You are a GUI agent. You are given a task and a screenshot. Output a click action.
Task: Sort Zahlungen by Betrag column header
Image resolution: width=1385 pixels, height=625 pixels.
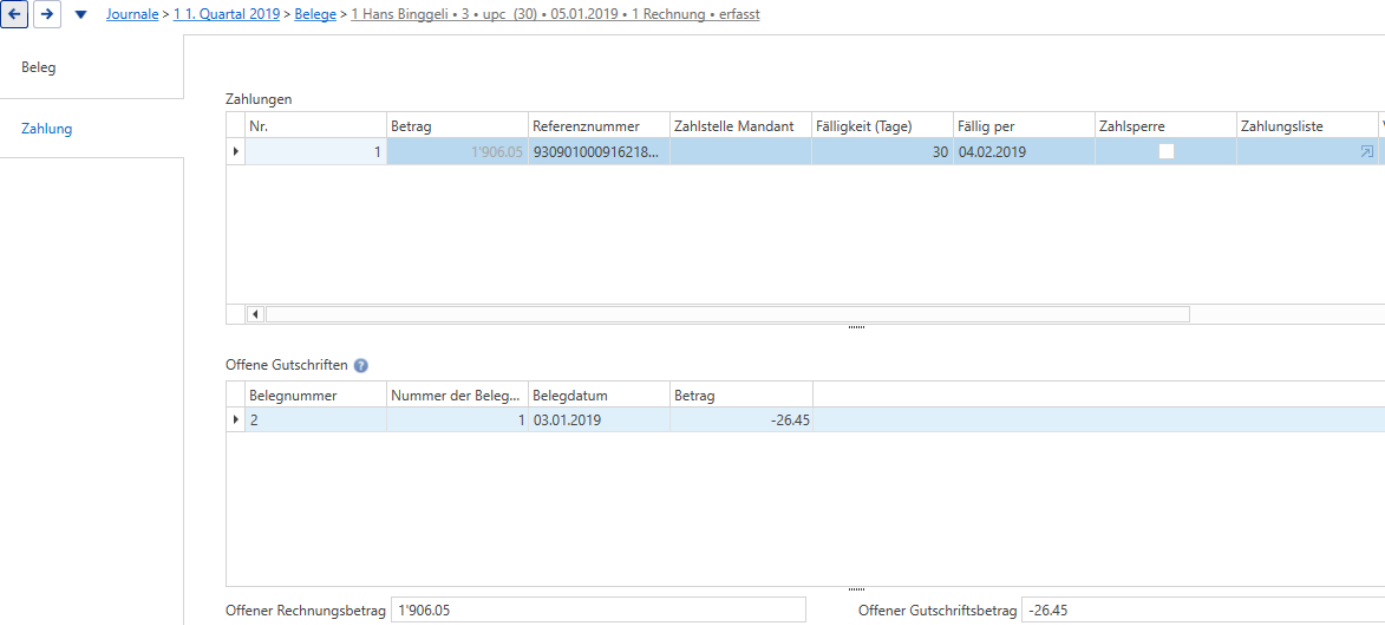click(458, 126)
